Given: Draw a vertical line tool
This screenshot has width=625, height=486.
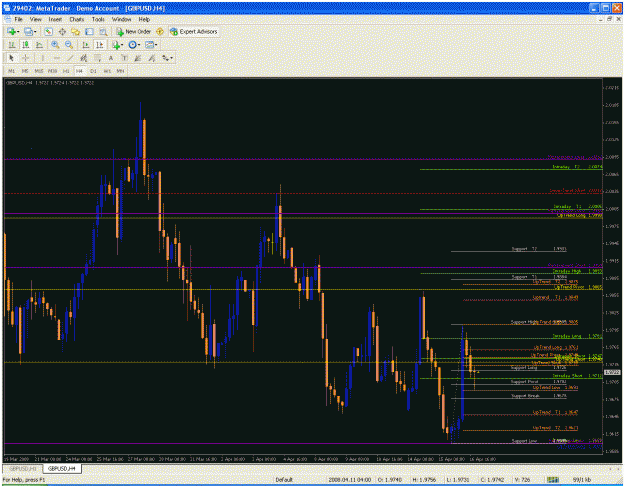Looking at the screenshot, I should [x=43, y=58].
